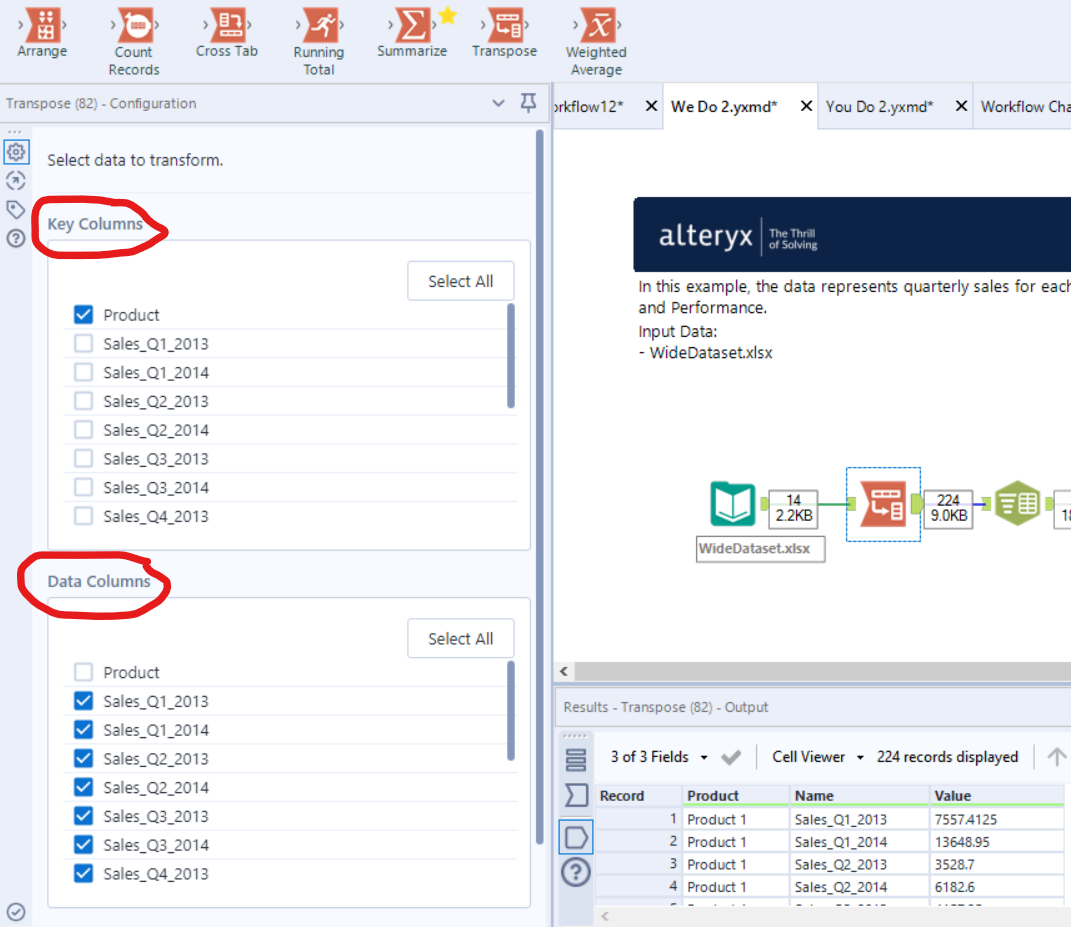Switch to the You Do 2.yxmd tab
The width and height of the screenshot is (1071, 927).
[x=882, y=106]
